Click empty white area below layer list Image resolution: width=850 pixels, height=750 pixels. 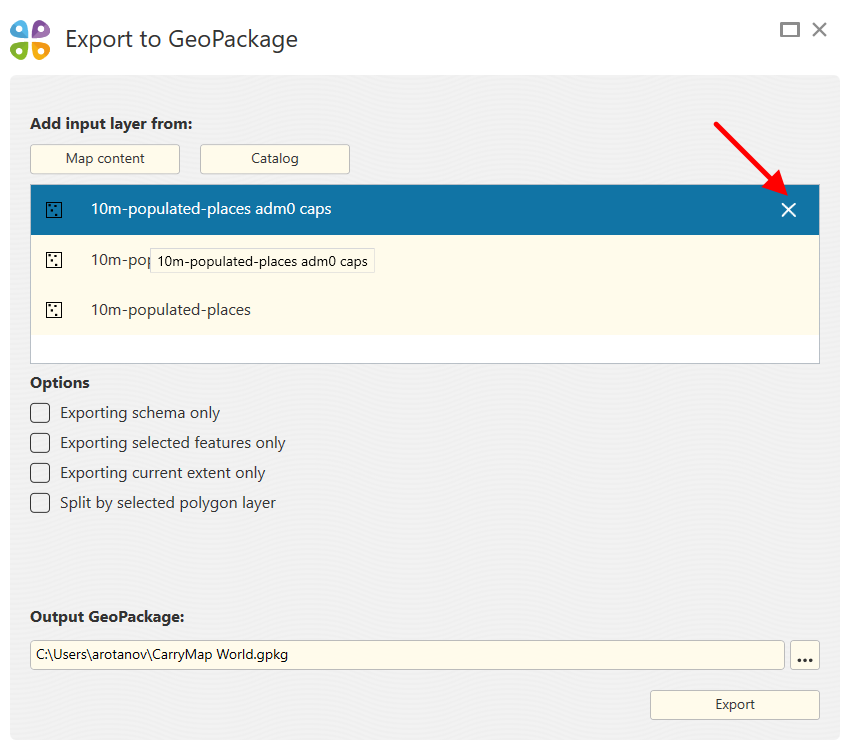point(425,348)
